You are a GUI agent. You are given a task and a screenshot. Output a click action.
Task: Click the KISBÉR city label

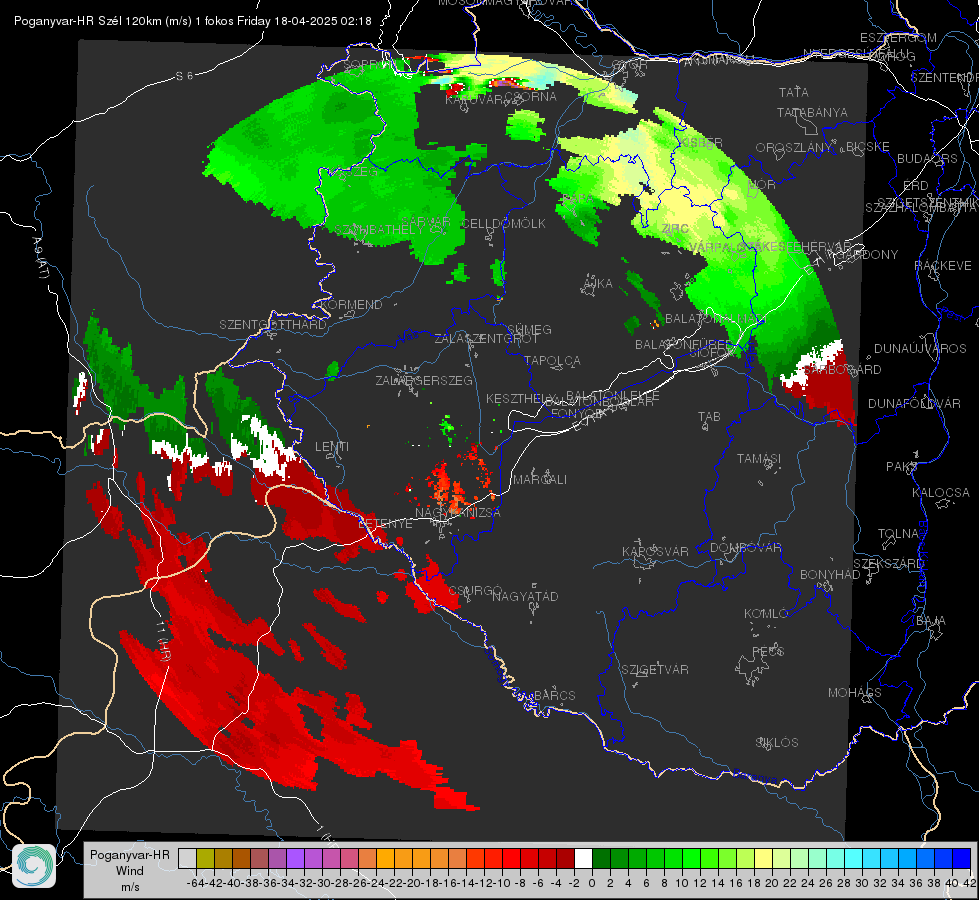point(701,143)
